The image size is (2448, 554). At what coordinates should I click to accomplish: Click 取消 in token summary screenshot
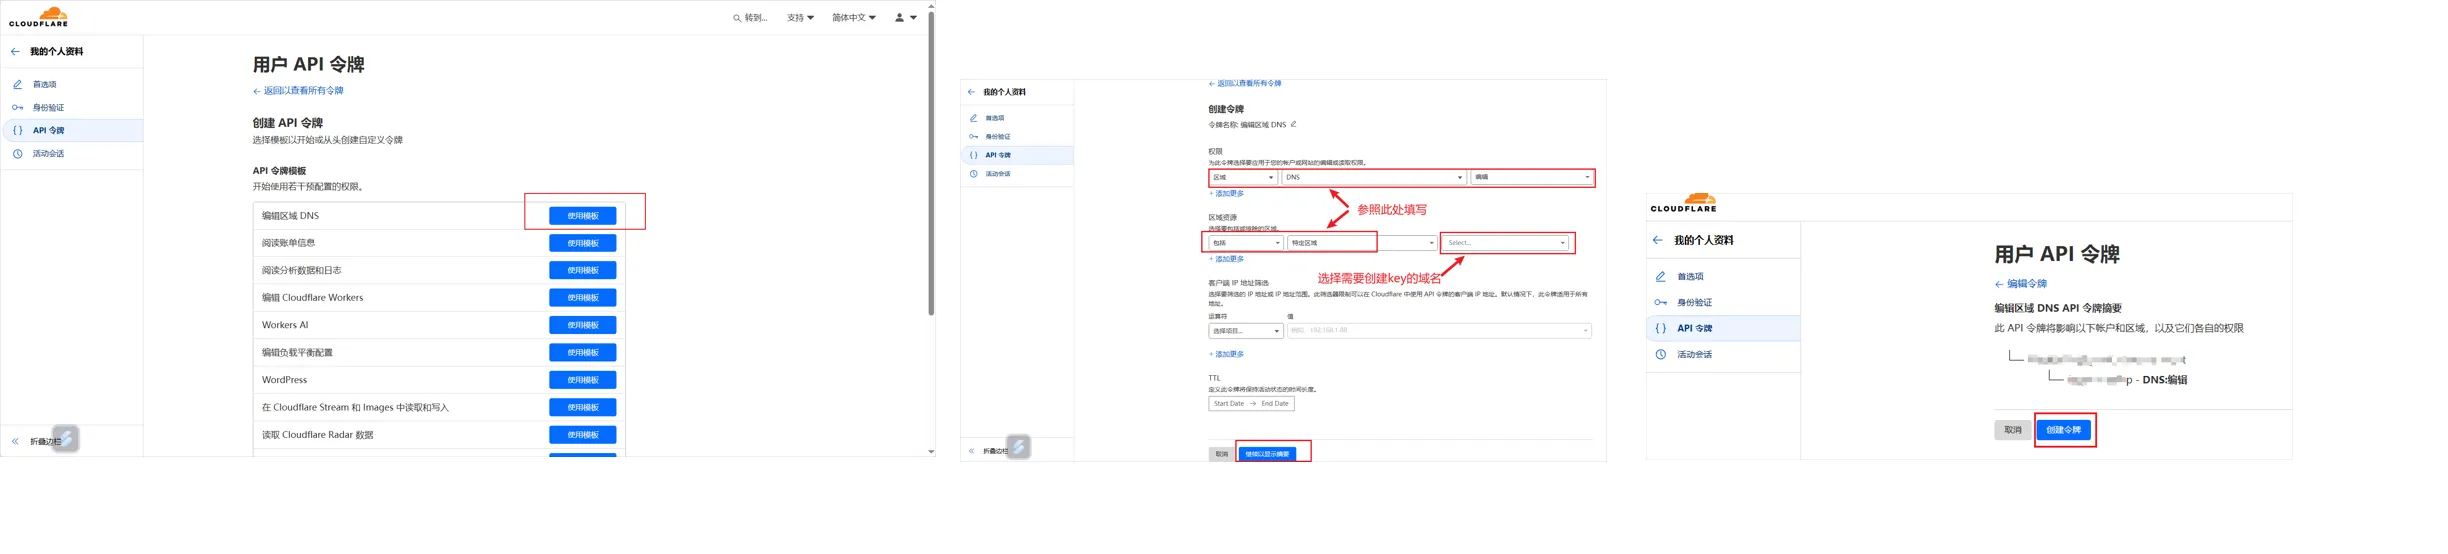tap(2012, 430)
